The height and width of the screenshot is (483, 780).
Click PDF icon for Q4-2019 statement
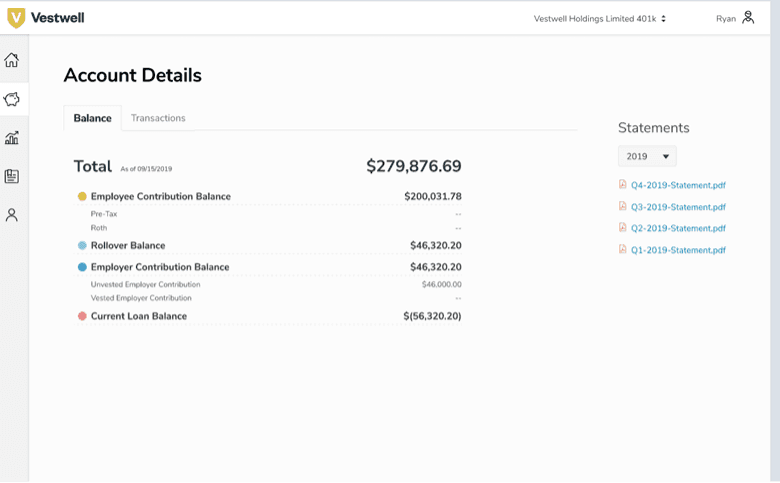(x=623, y=185)
